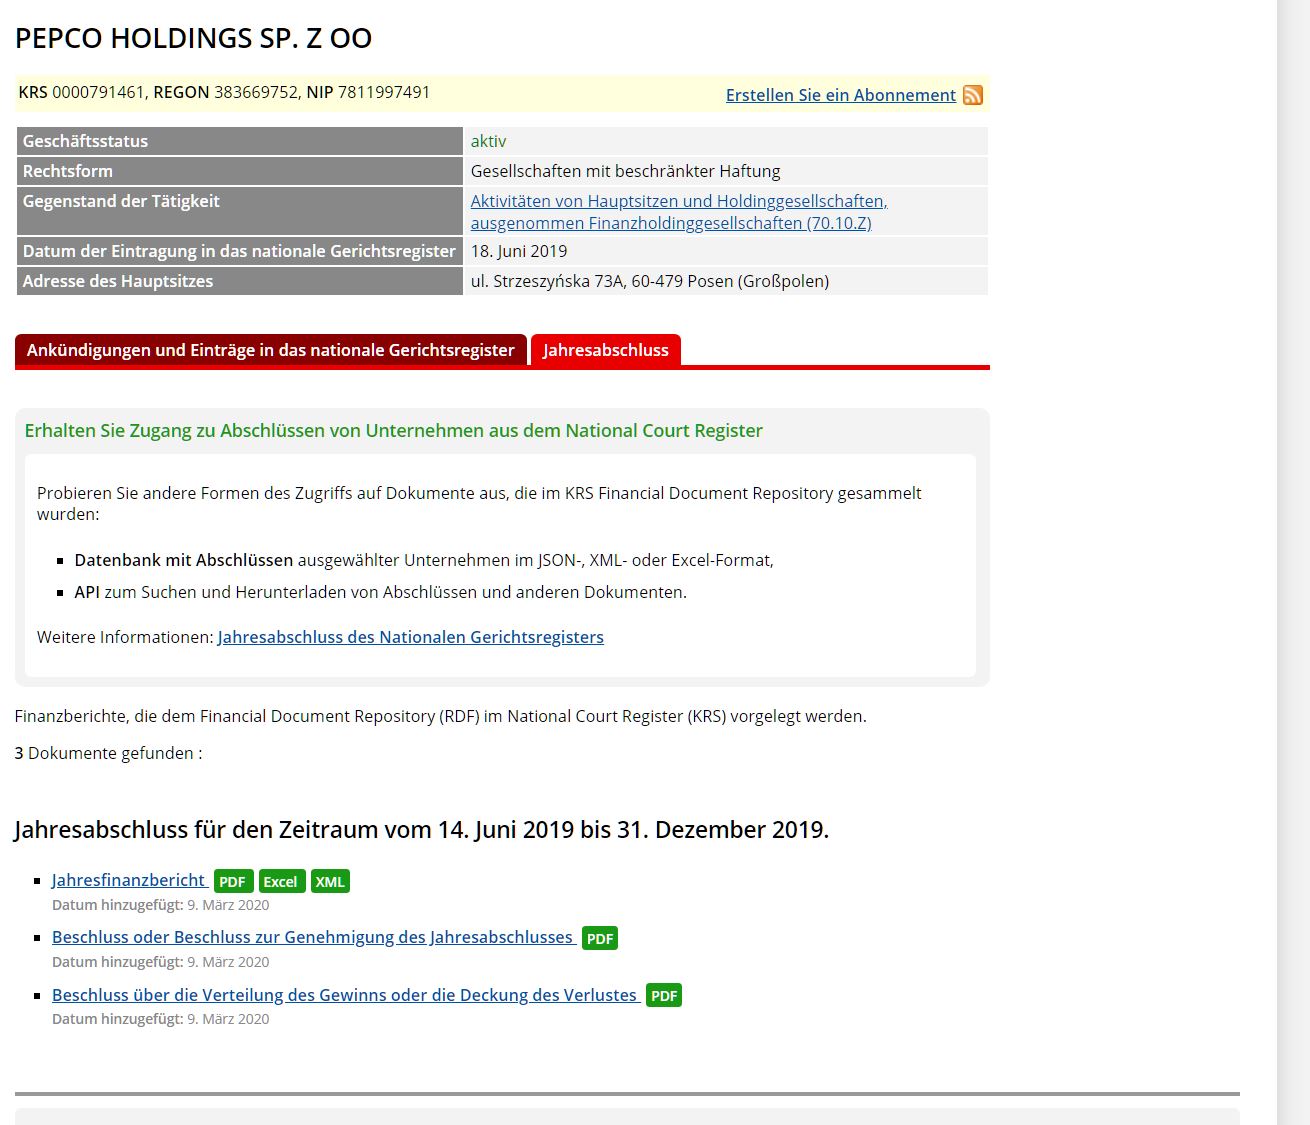Switch to Ankündigungen und Einträge tab
The image size is (1310, 1125).
[271, 350]
